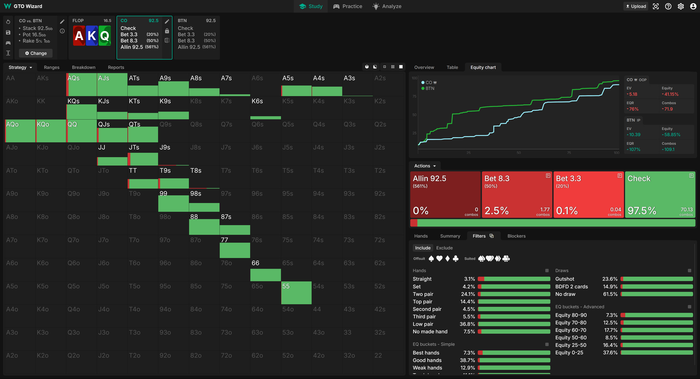Switch to the Practice tab
700x379 pixels.
point(347,6)
